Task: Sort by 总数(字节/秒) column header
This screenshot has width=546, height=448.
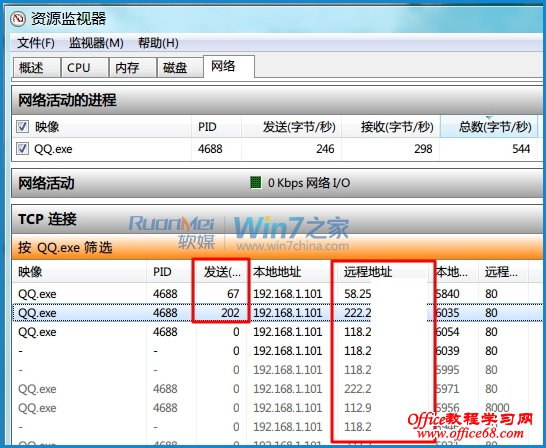Action: [x=489, y=127]
